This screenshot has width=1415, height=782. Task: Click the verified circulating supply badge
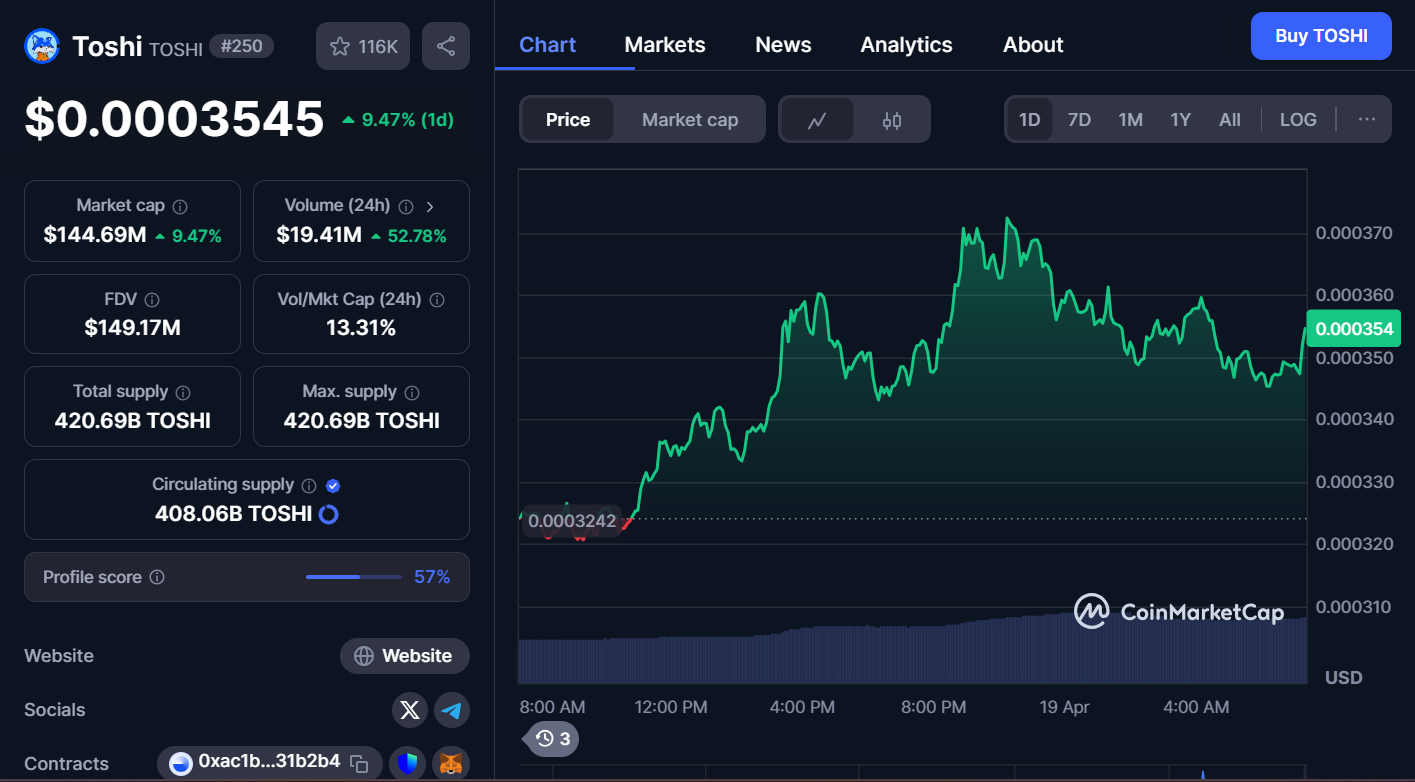point(334,486)
